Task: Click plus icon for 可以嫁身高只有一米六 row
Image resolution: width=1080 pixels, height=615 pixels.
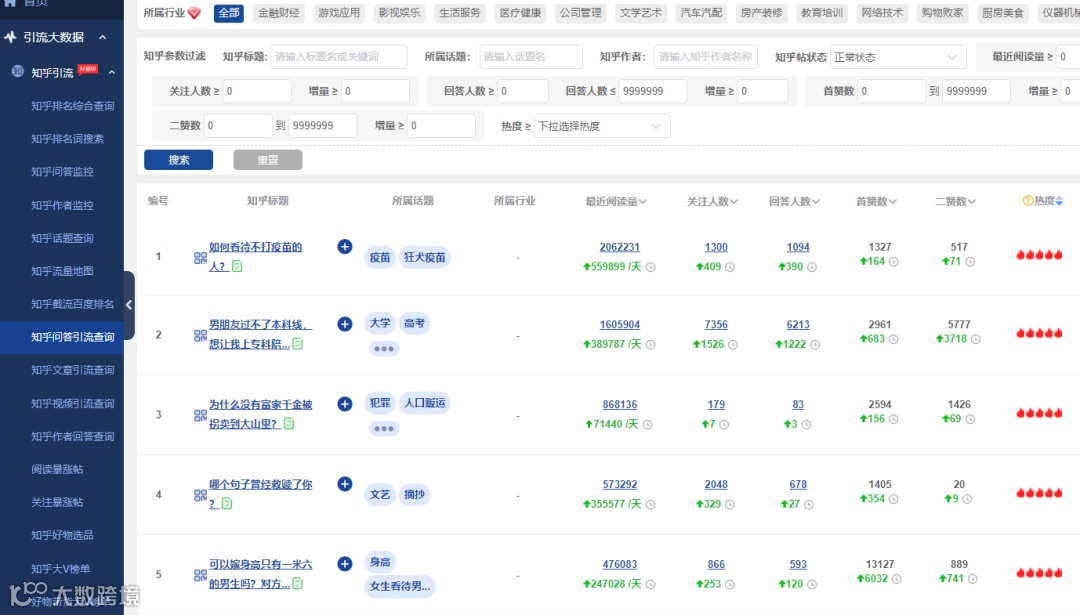Action: (345, 563)
